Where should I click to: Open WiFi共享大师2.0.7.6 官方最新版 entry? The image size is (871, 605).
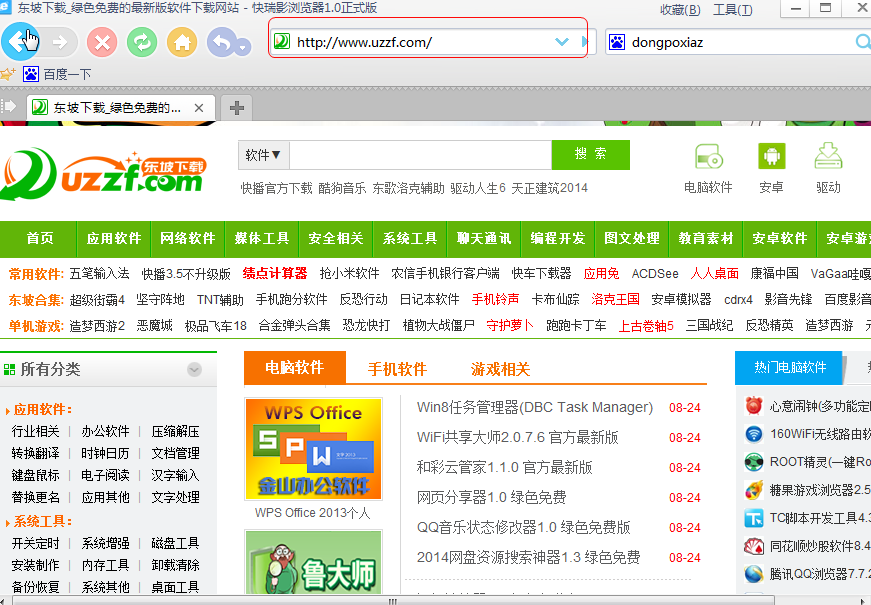(x=517, y=438)
